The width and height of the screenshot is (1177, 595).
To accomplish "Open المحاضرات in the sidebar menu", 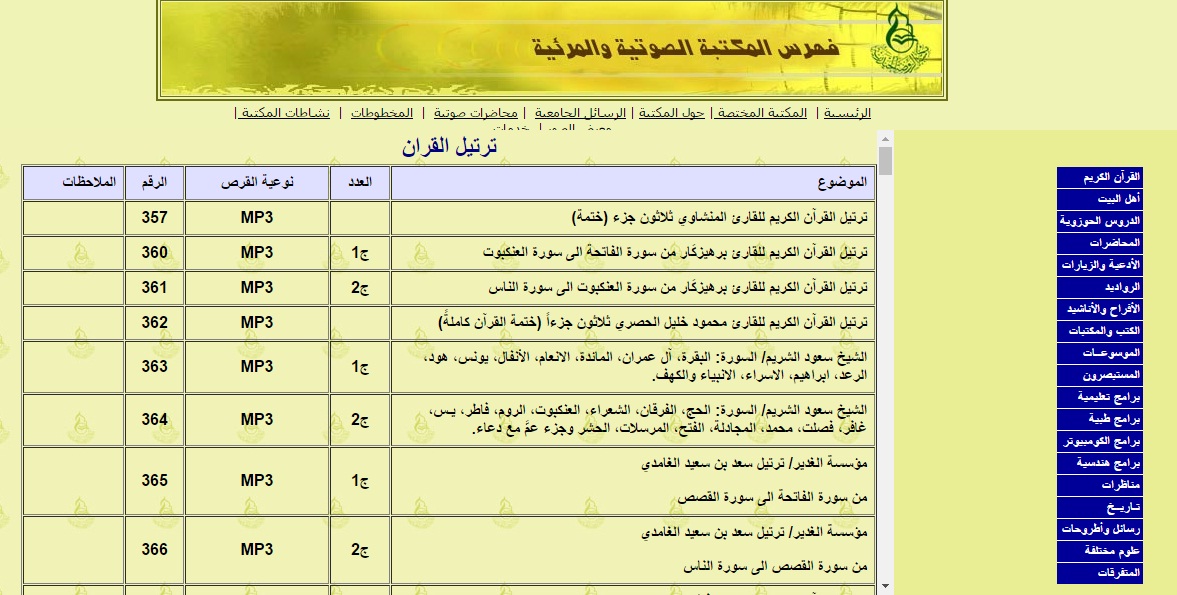I will 1100,243.
